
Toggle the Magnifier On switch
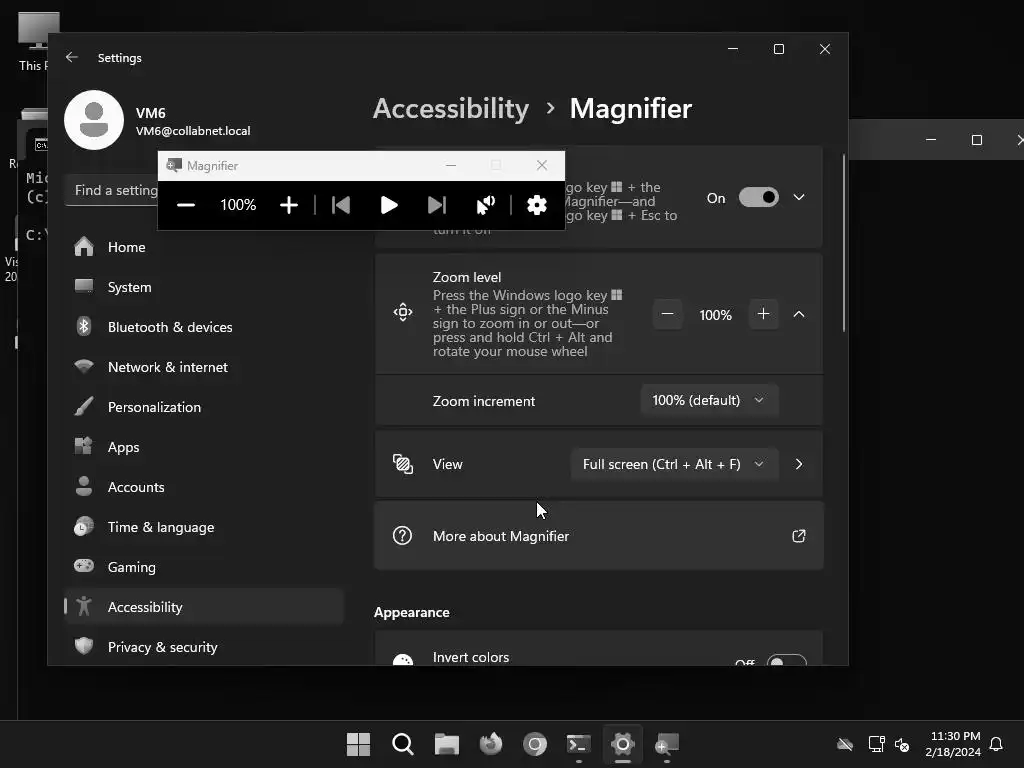pos(758,197)
